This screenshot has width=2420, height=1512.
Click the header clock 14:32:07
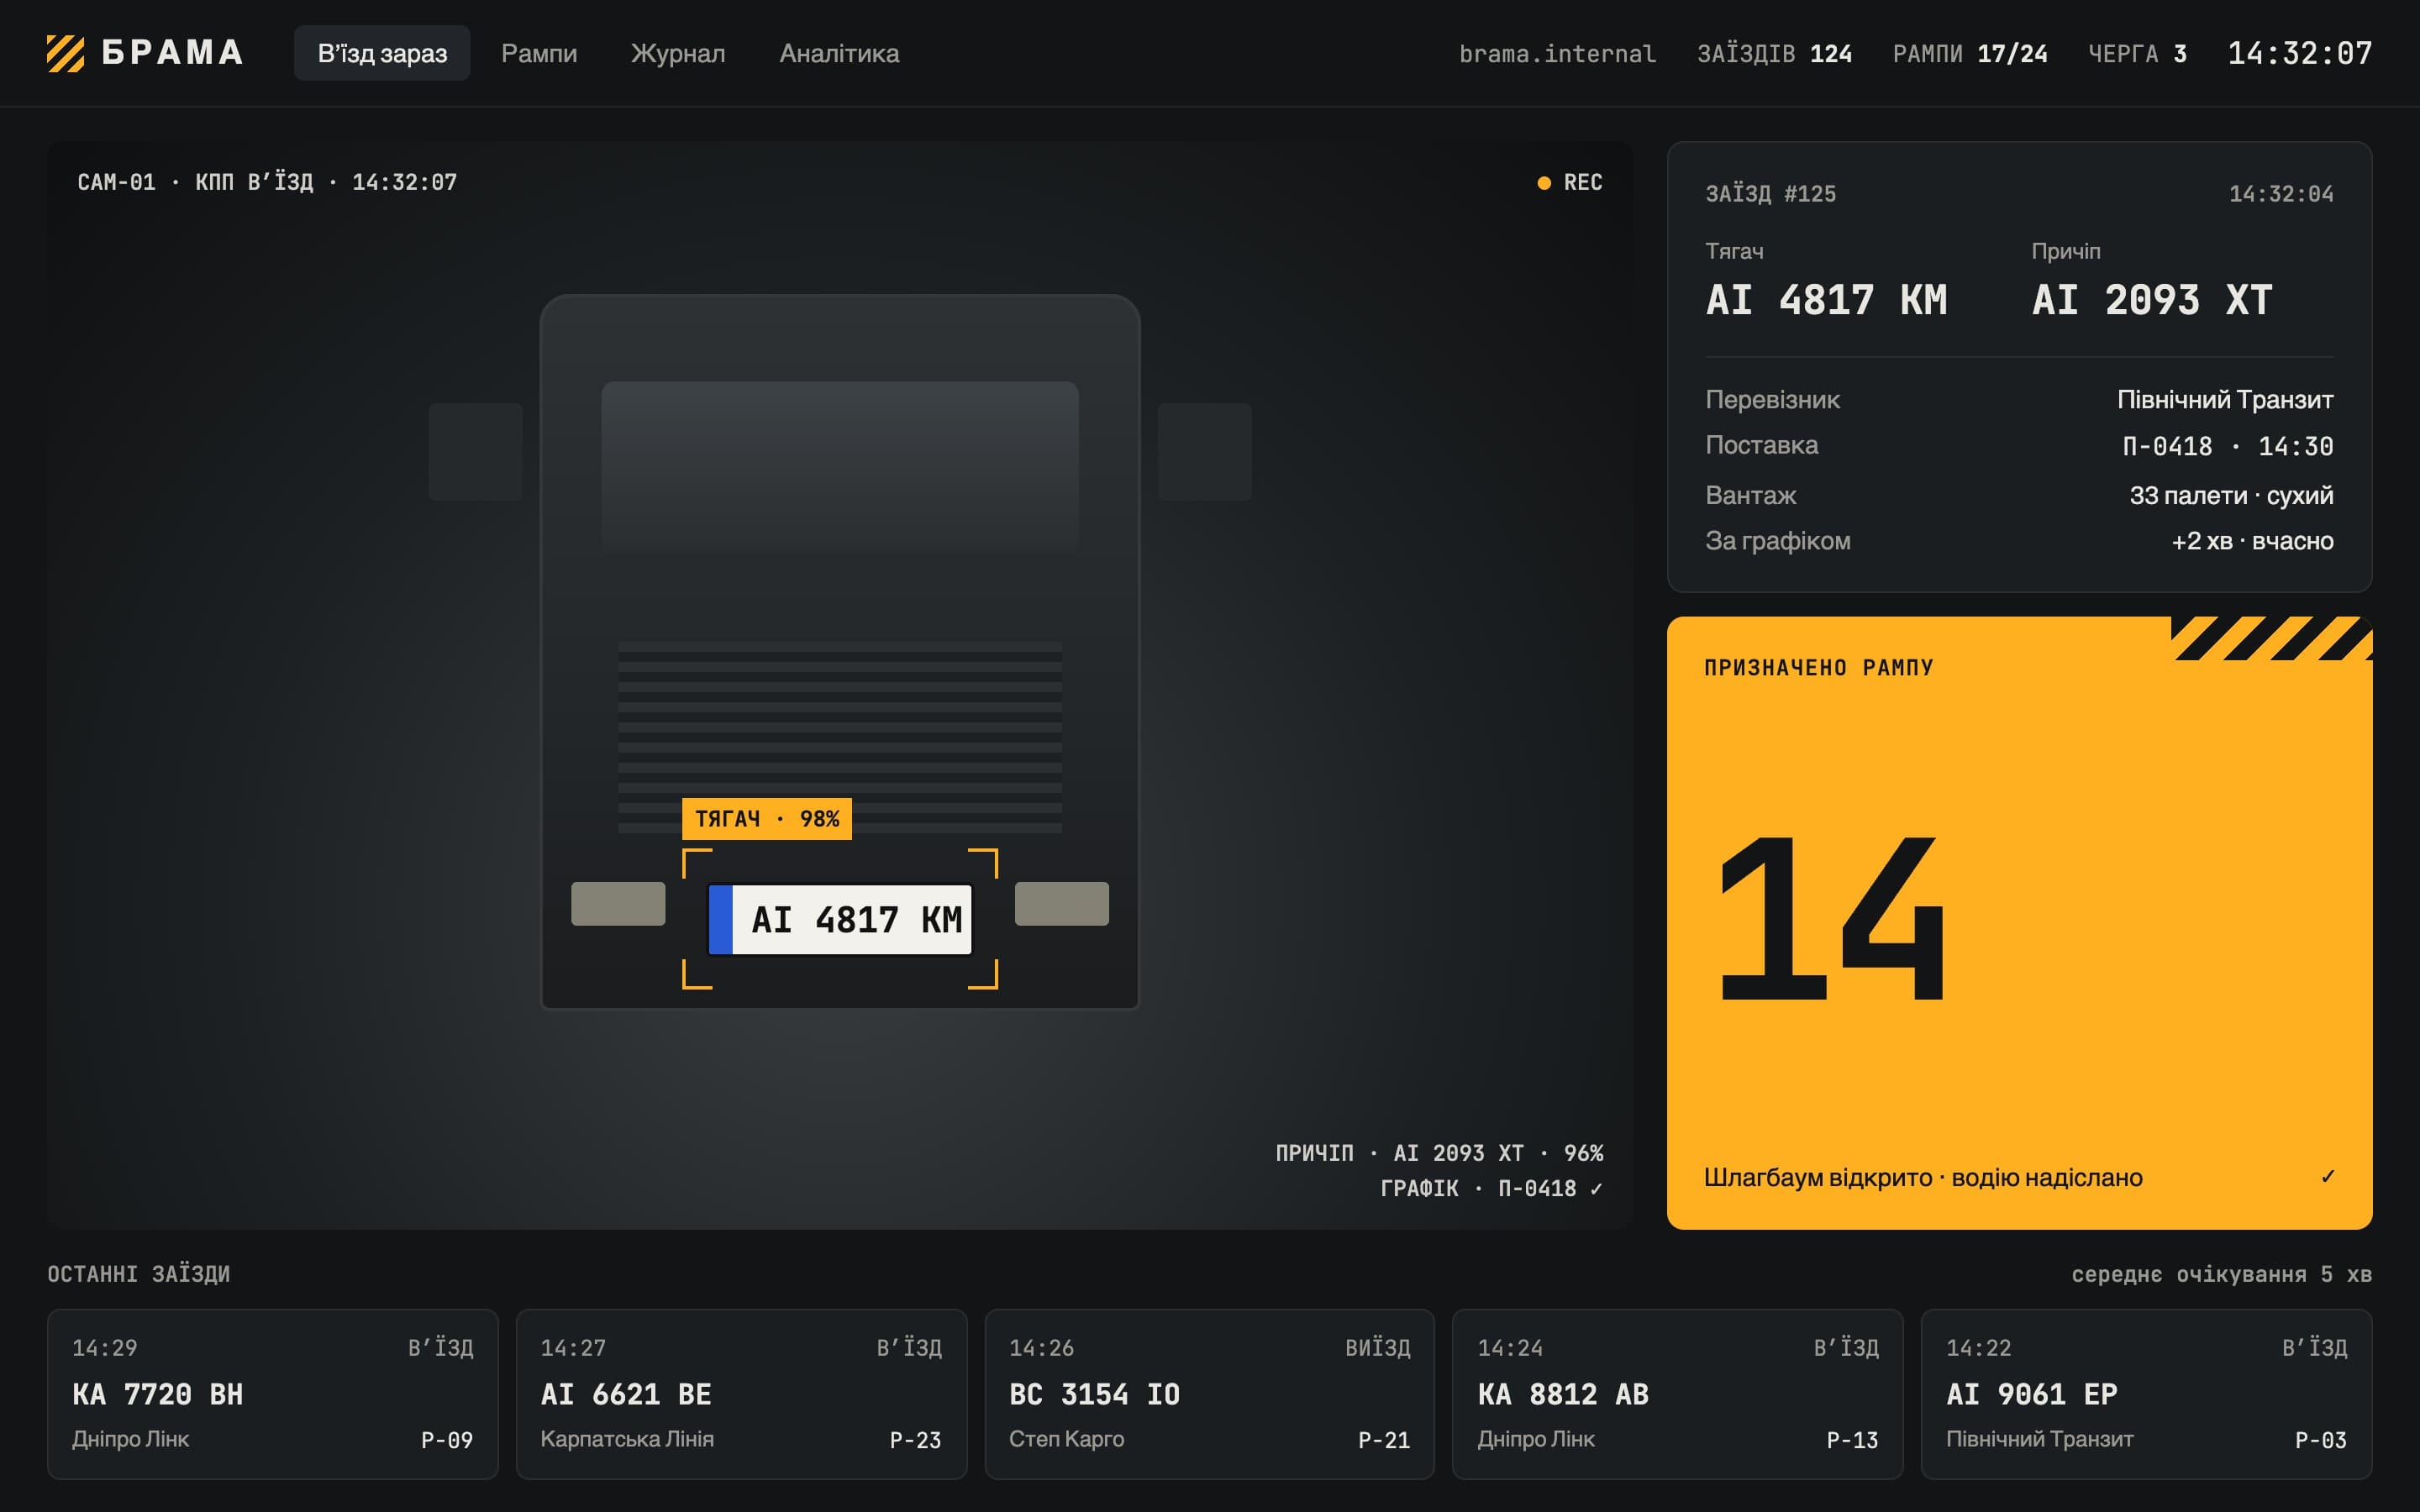pos(2300,53)
